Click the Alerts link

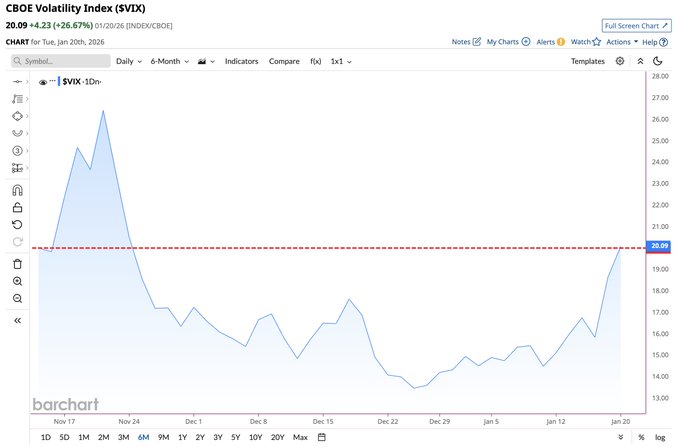[x=545, y=42]
